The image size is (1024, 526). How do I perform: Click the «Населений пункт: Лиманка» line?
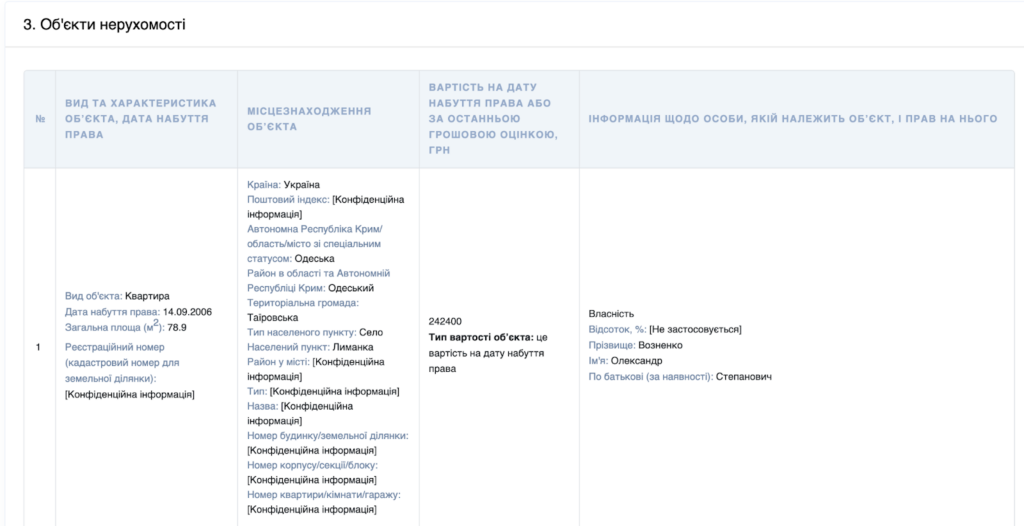click(x=296, y=346)
